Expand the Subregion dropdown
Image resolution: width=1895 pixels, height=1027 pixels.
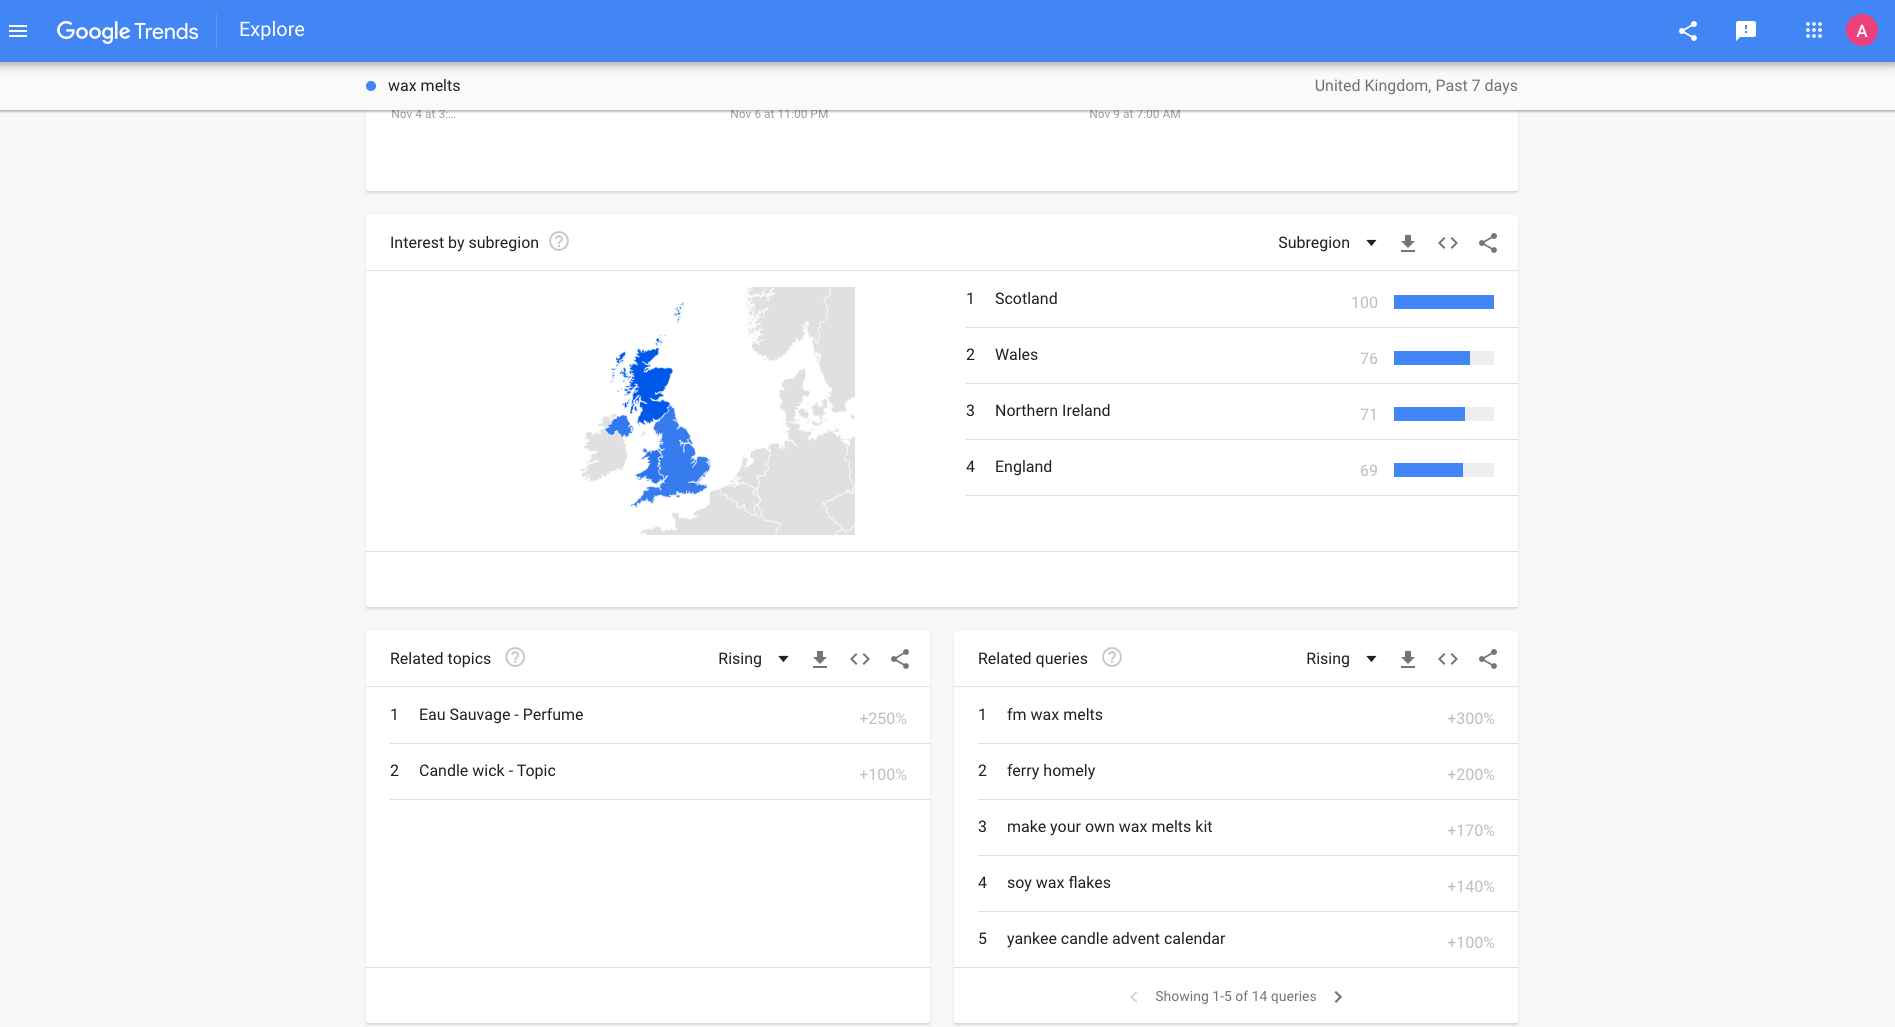[x=1327, y=243]
